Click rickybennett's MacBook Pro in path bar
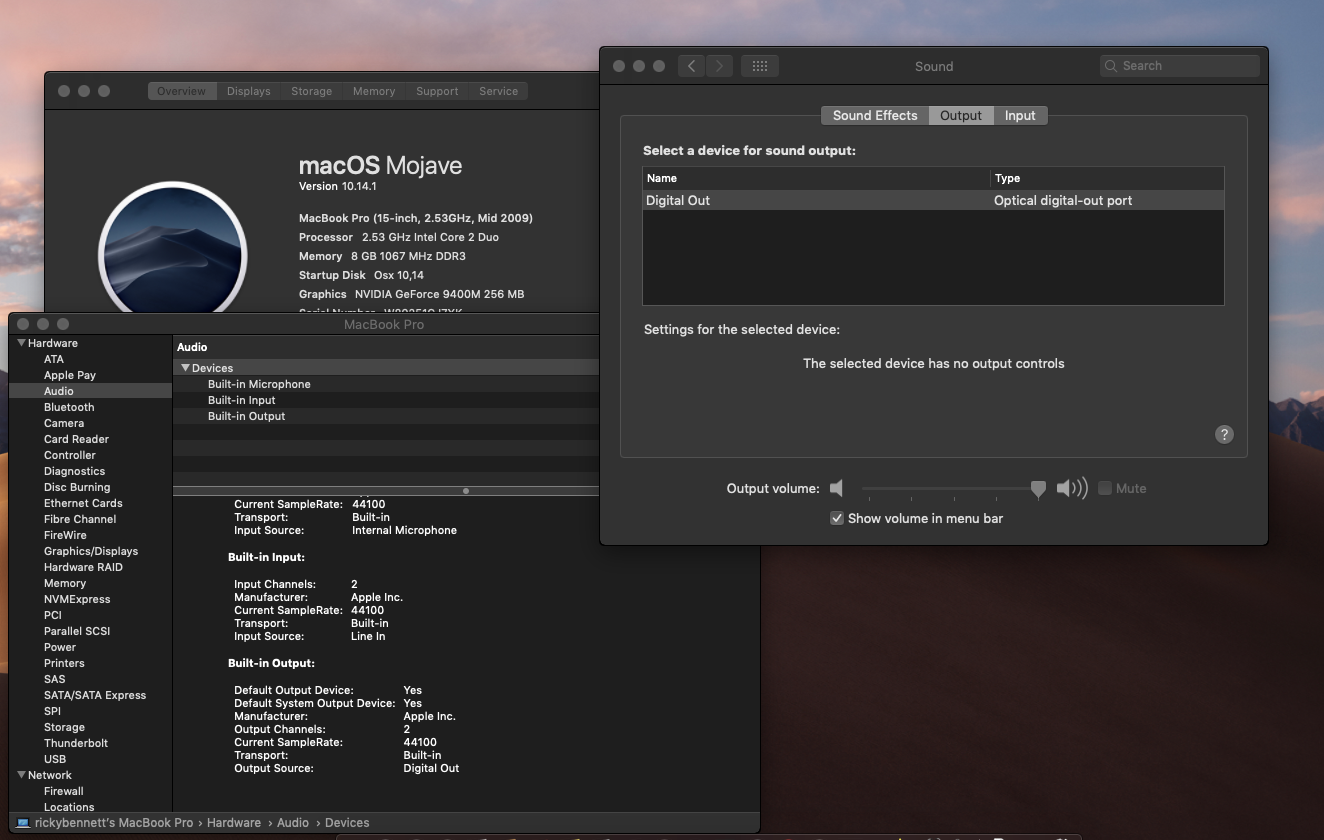This screenshot has height=840, width=1324. point(114,823)
